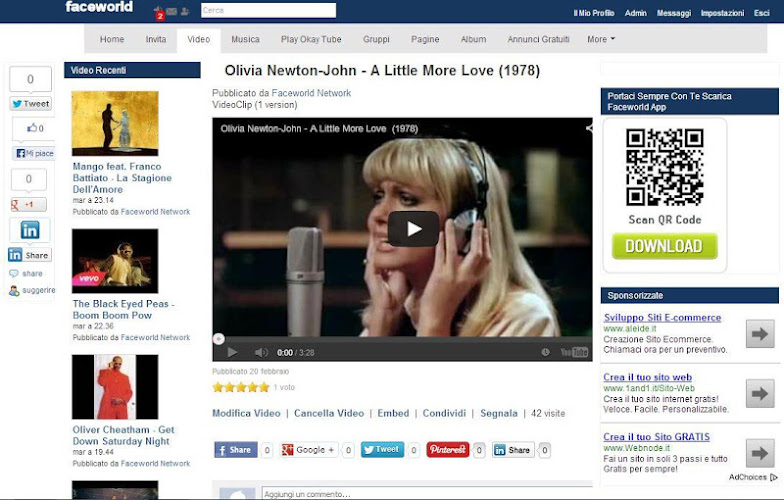
Task: Open the Play Okay Tube tab
Action: tap(311, 39)
